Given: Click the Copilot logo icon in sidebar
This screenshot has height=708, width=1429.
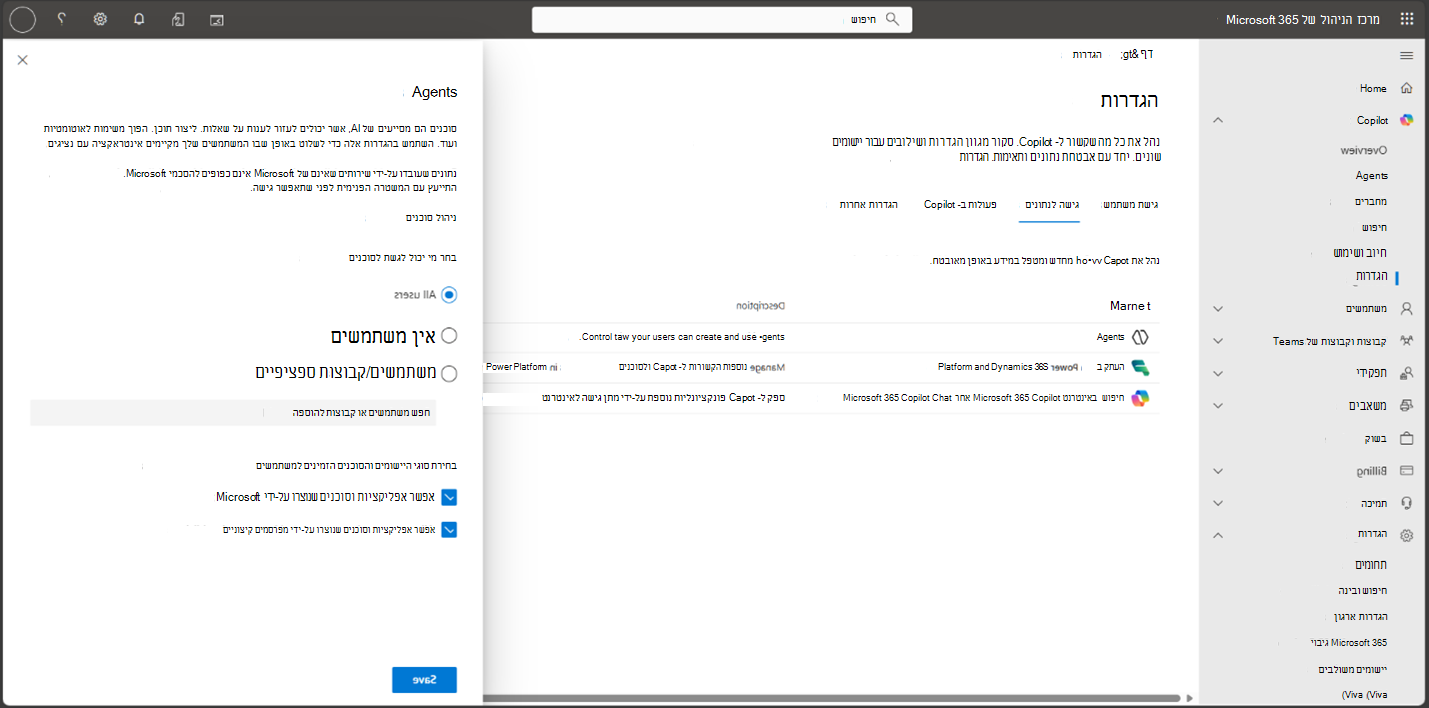Looking at the screenshot, I should pos(1407,120).
